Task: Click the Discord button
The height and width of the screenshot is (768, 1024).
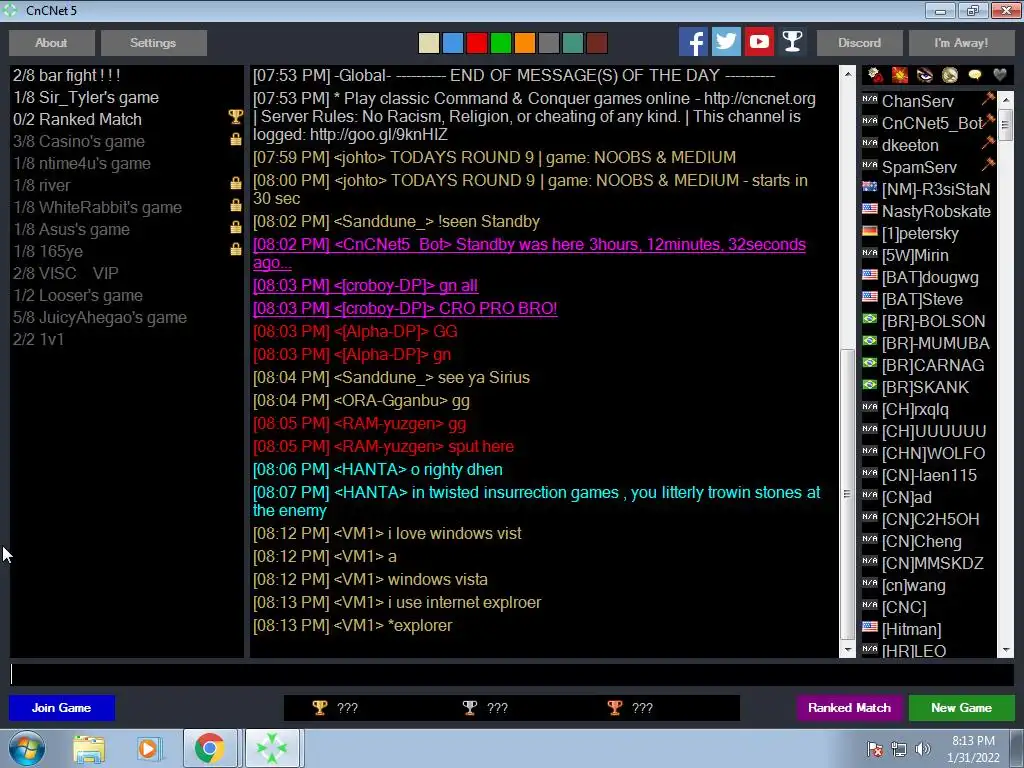Action: 859,43
